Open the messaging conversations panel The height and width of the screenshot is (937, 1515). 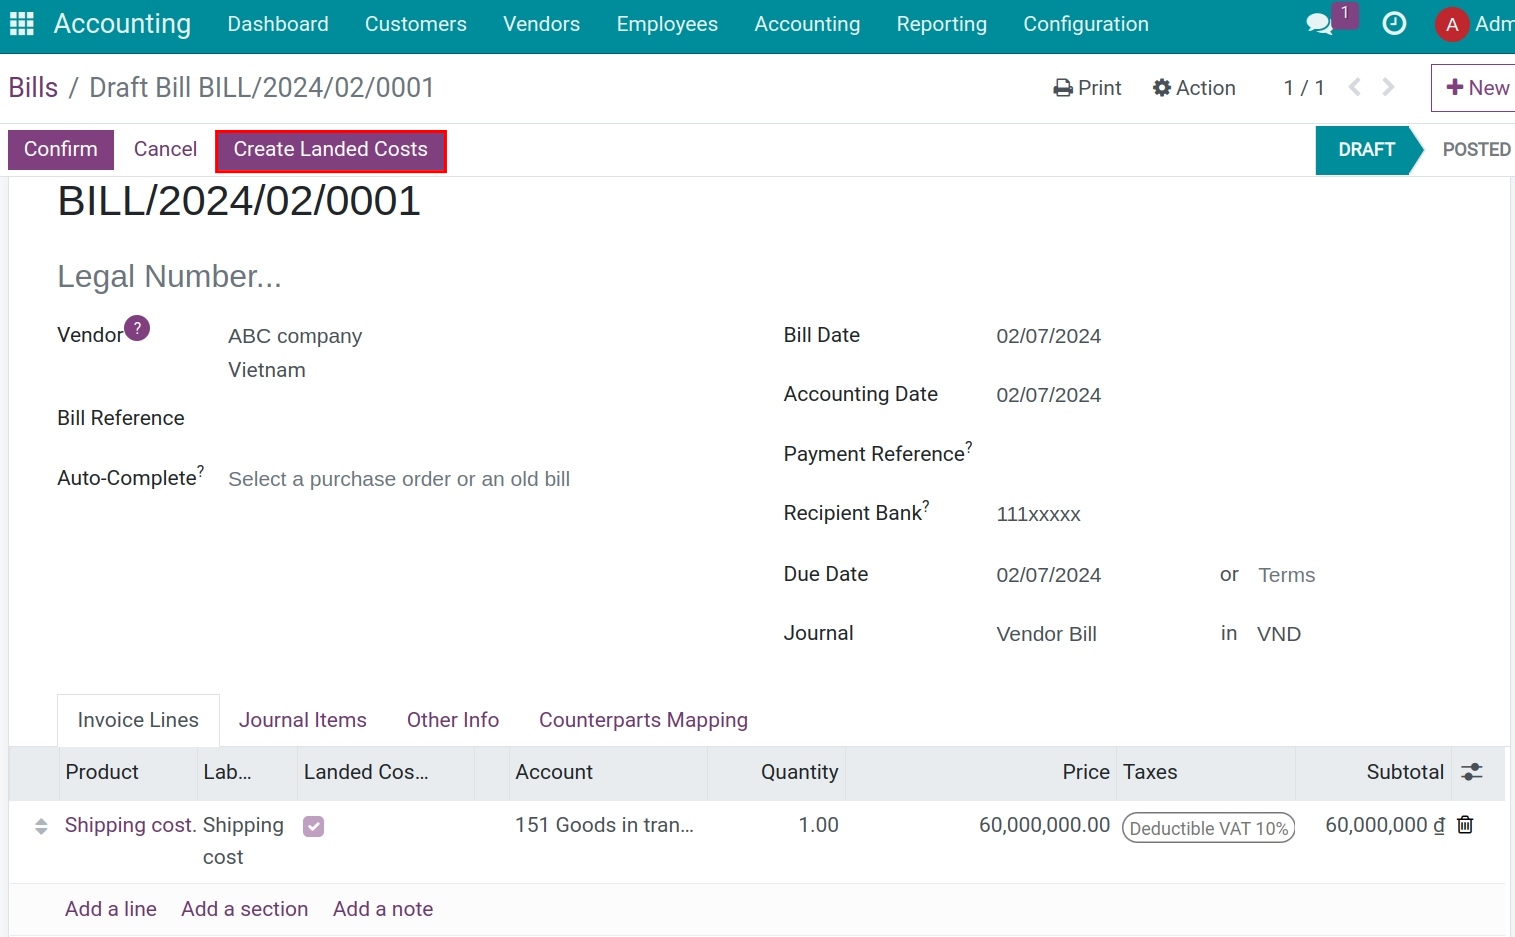[x=1318, y=23]
